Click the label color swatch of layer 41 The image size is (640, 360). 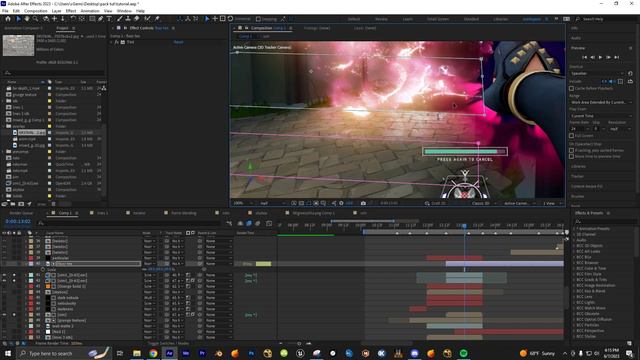(31, 275)
